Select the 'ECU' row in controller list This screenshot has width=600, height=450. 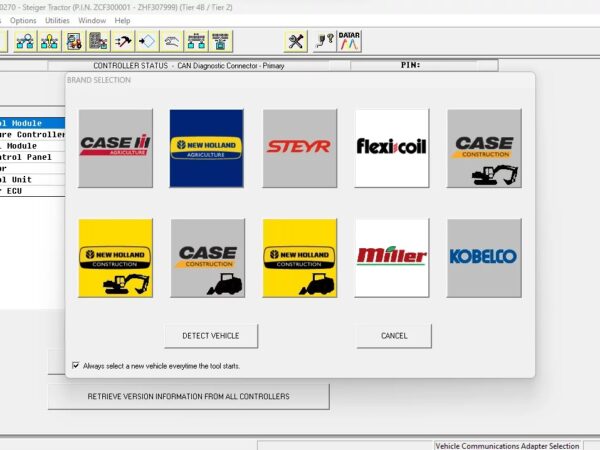click(33, 191)
